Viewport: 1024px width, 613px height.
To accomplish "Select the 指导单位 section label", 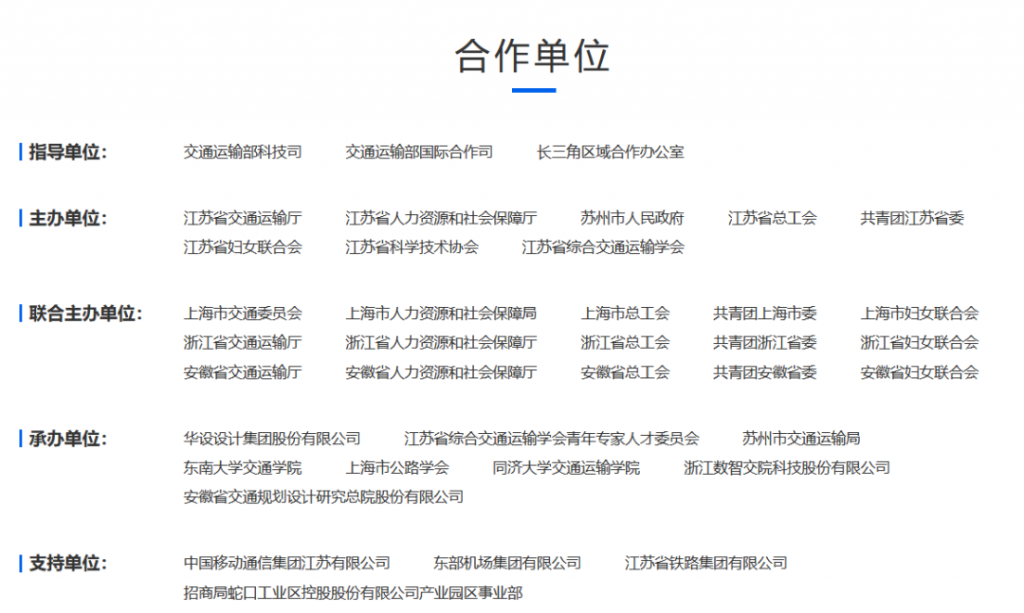I will tap(68, 152).
